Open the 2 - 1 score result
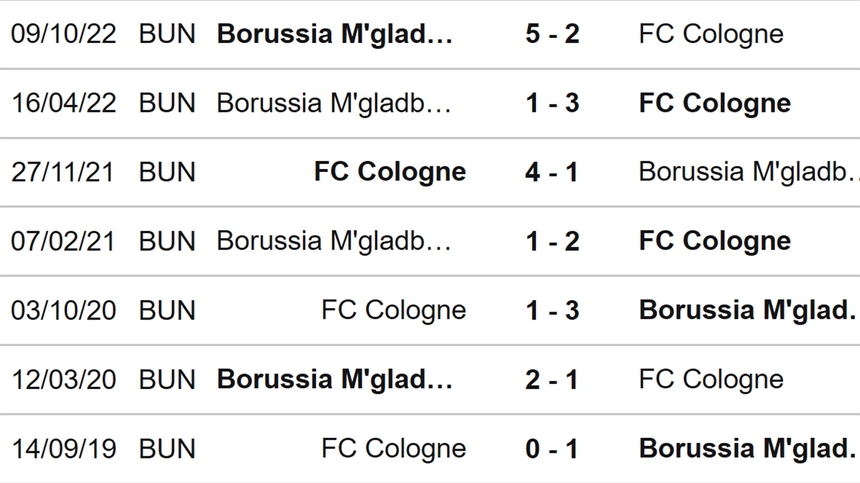The image size is (860, 483). click(552, 379)
